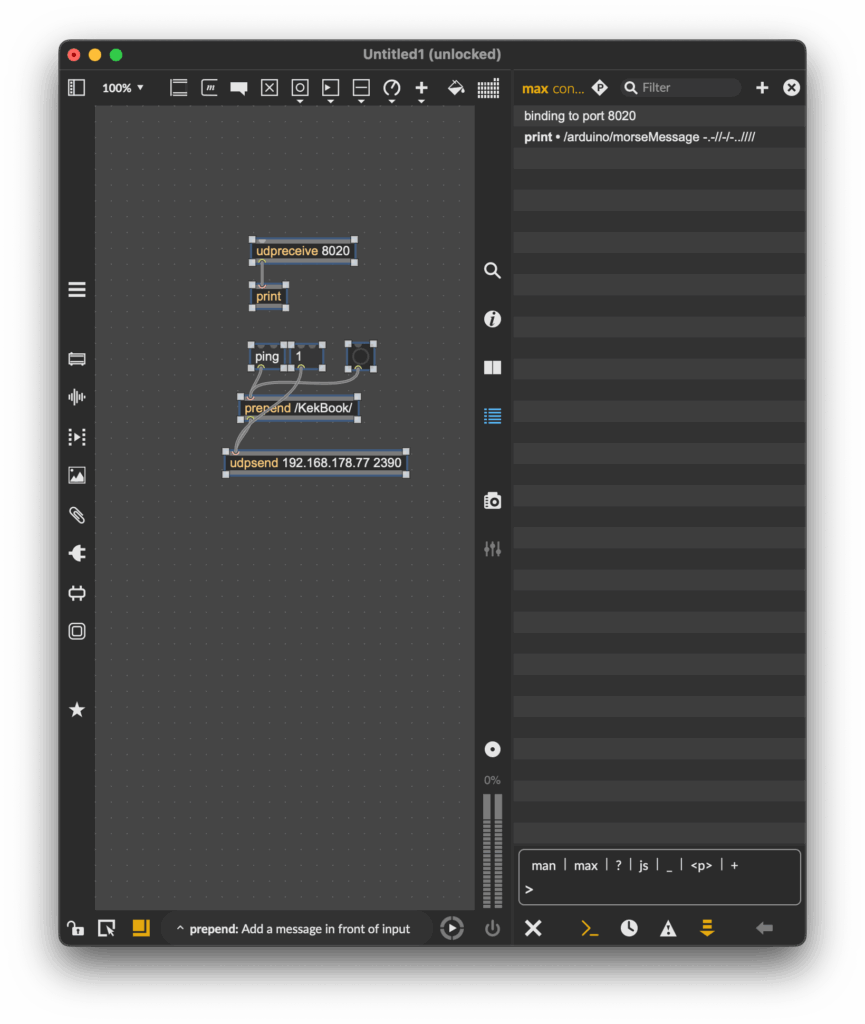Add a dial object from toolbar
The height and width of the screenshot is (1024, 865).
[x=392, y=88]
